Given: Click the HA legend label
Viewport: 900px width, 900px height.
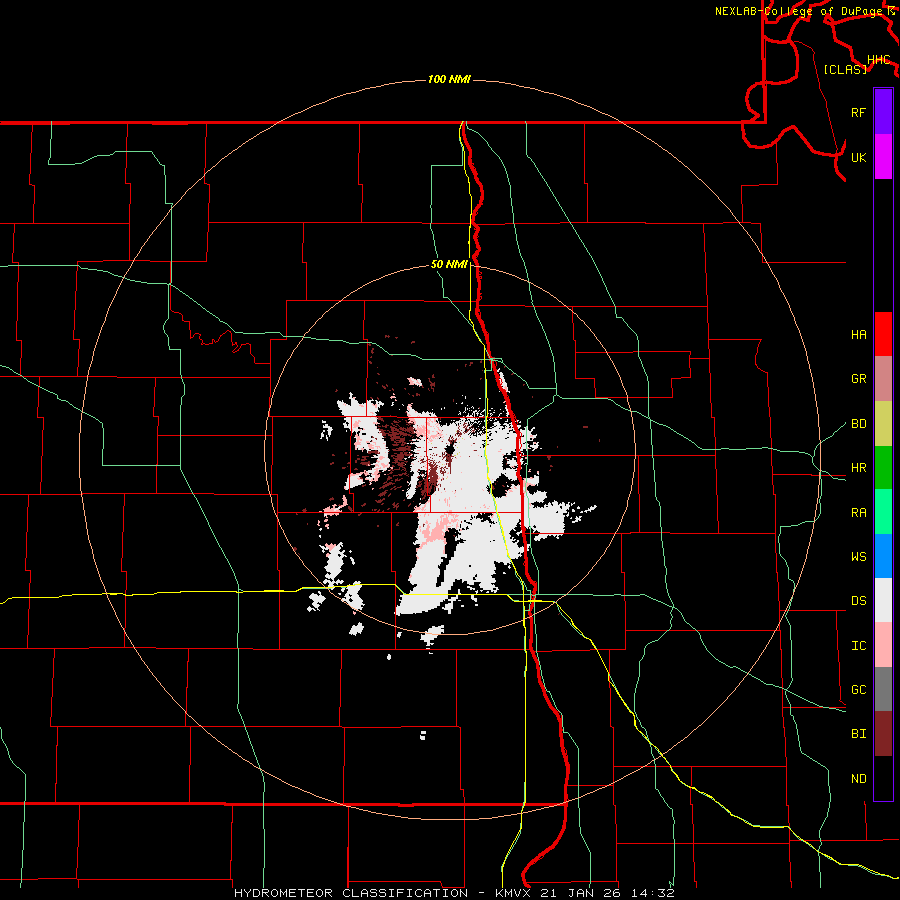Looking at the screenshot, I should click(859, 334).
